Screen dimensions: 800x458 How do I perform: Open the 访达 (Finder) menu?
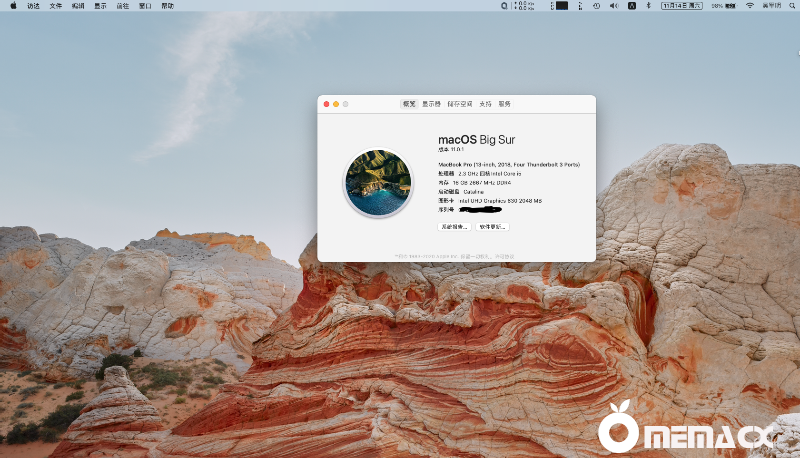pyautogui.click(x=34, y=6)
